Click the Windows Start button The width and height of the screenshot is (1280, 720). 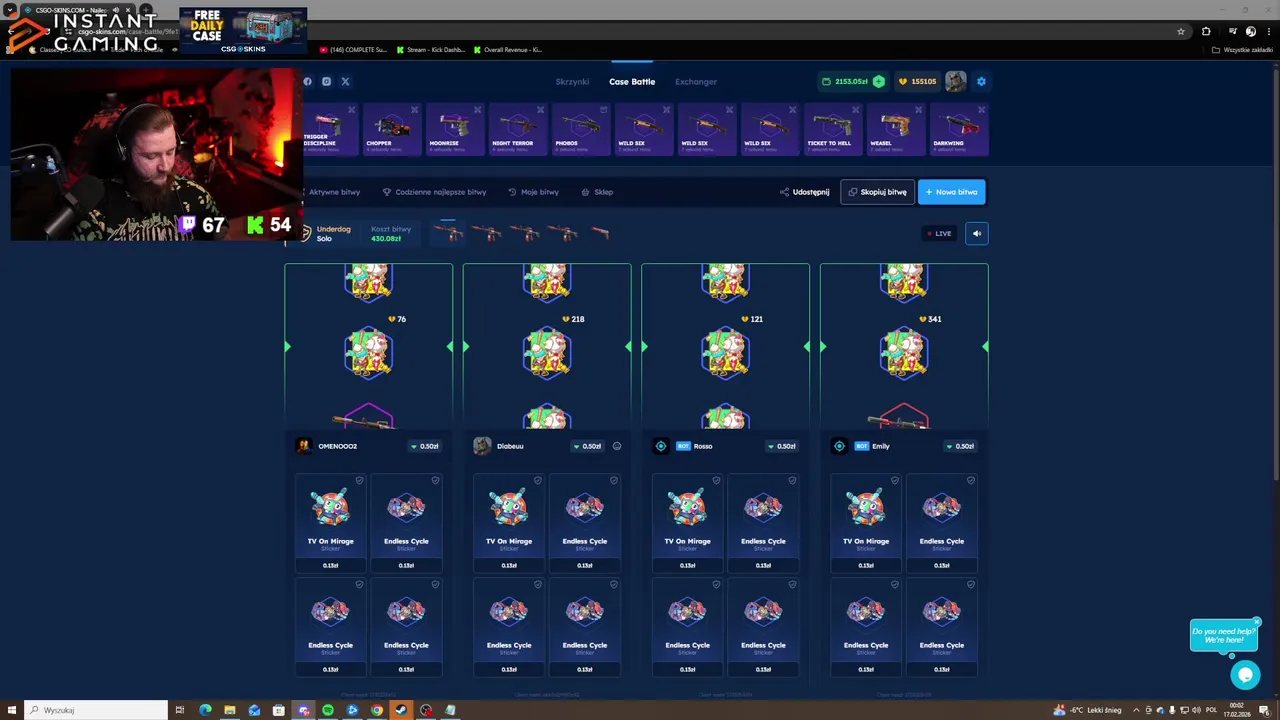coord(11,710)
